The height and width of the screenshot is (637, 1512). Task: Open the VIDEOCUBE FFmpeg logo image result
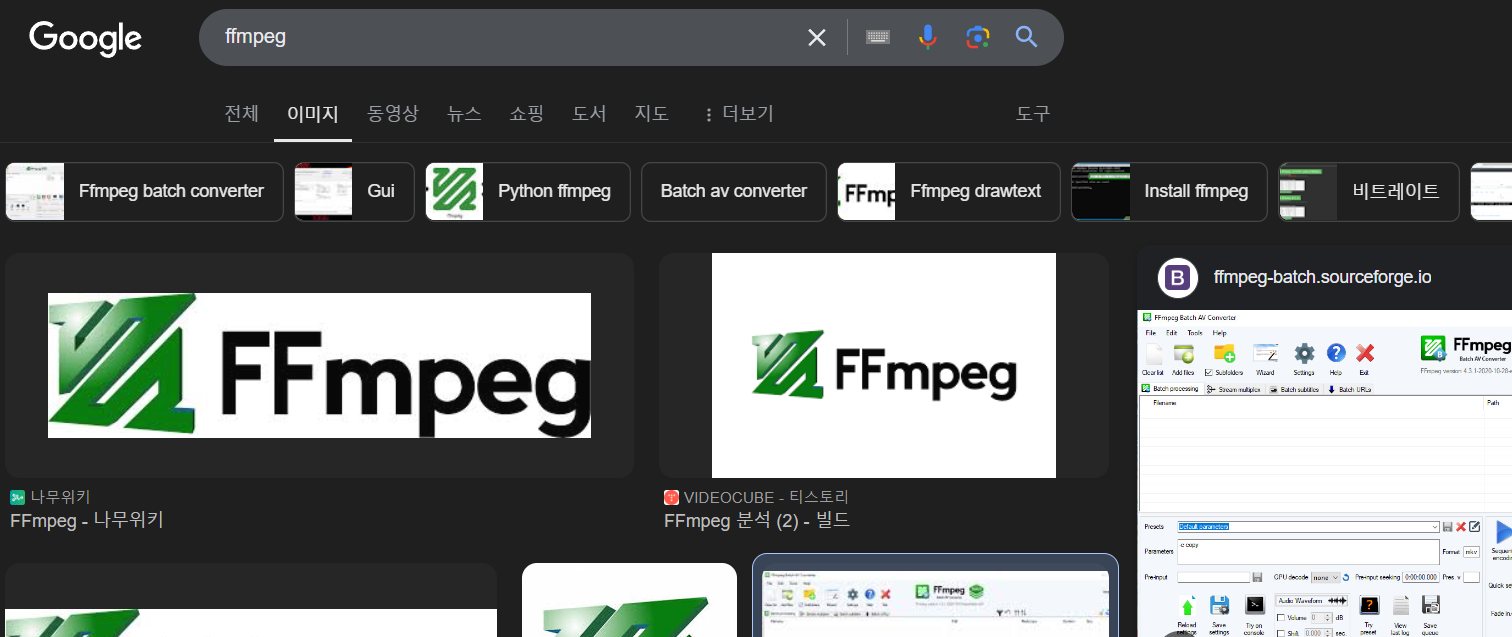884,365
